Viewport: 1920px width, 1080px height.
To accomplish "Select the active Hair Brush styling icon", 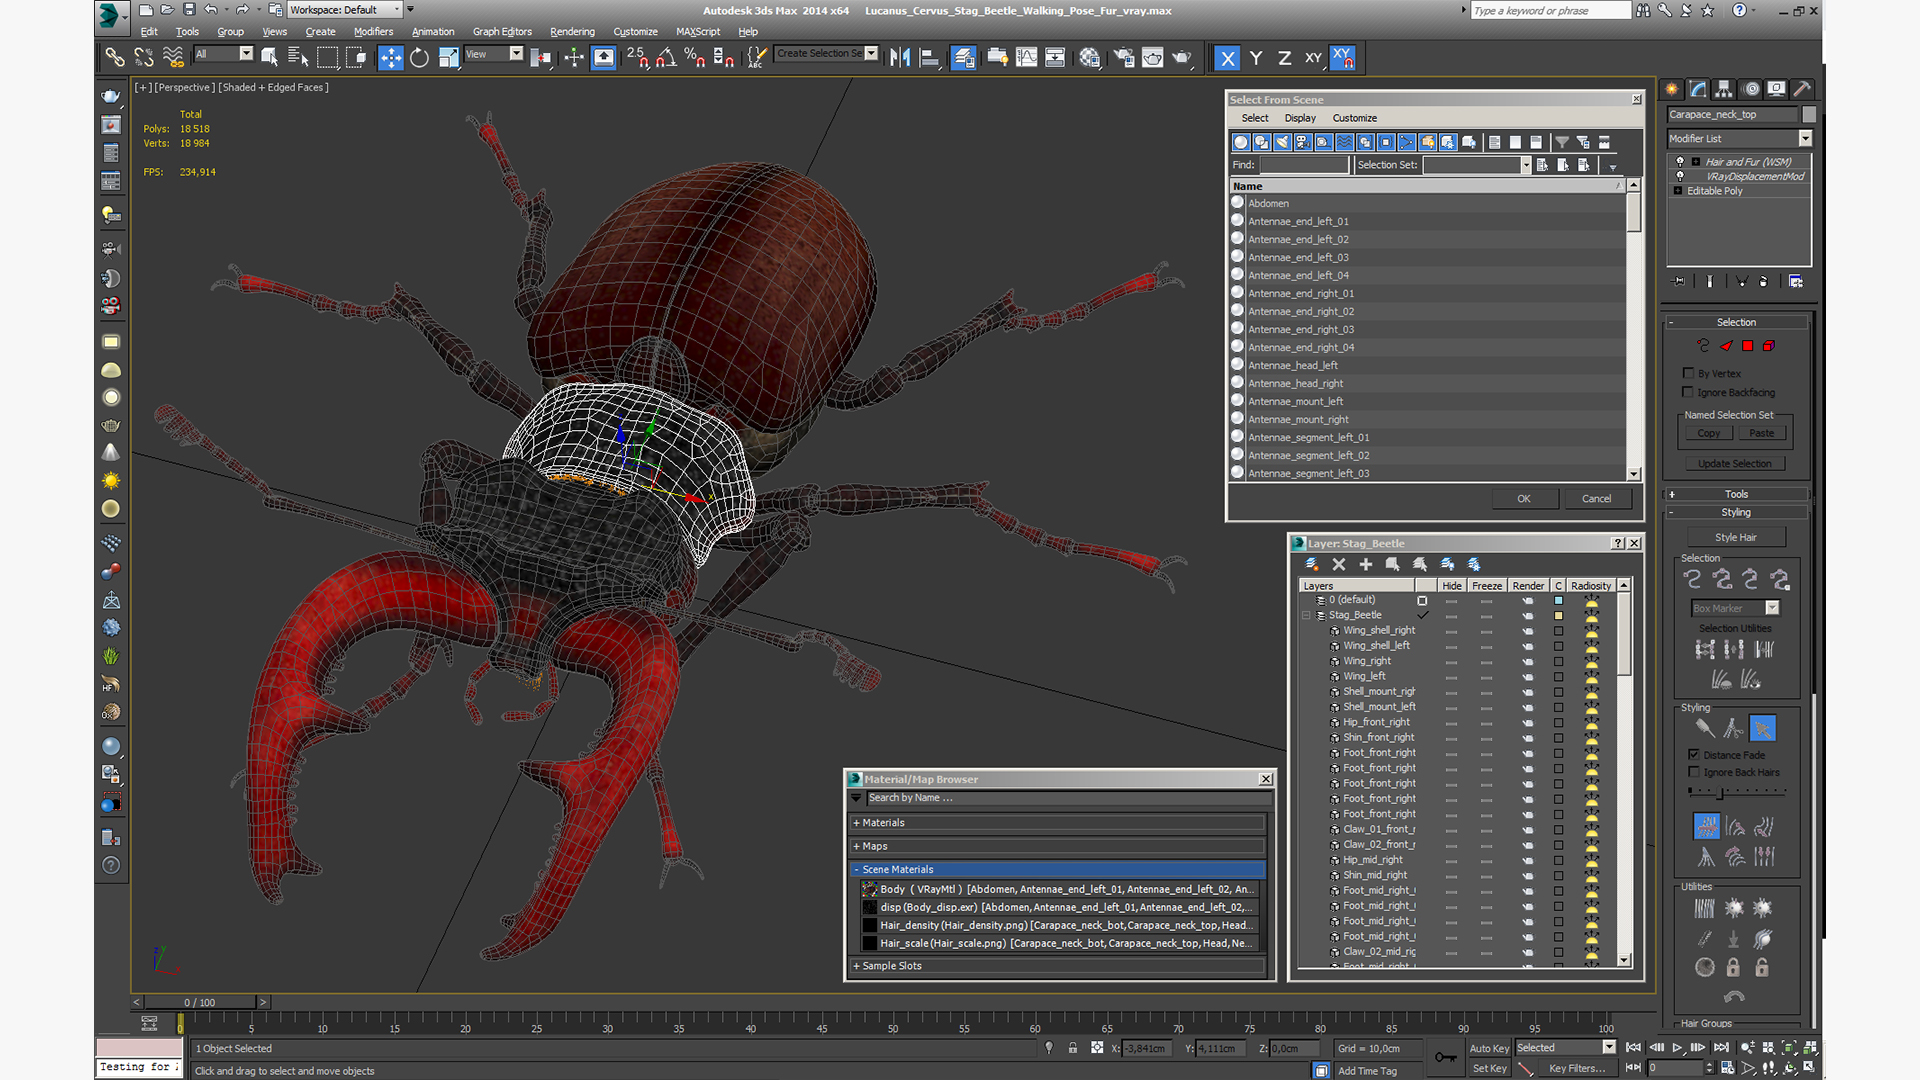I will 1762,729.
